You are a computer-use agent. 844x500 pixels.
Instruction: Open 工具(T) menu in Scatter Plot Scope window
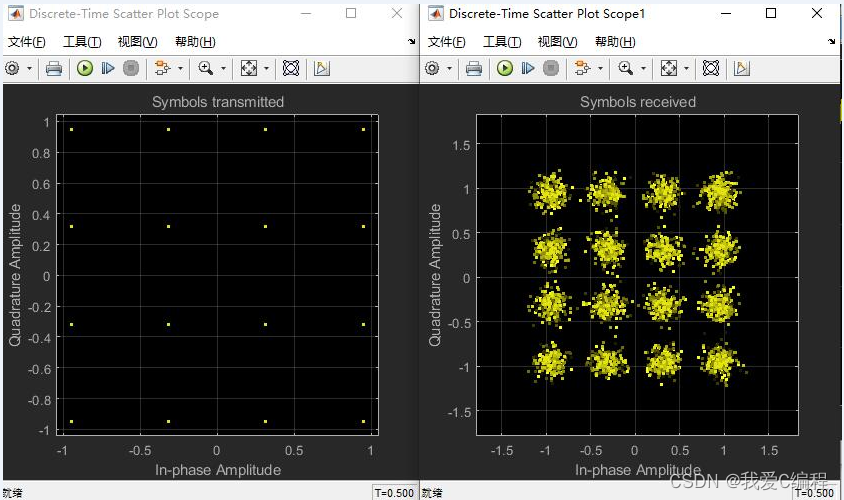pyautogui.click(x=82, y=41)
